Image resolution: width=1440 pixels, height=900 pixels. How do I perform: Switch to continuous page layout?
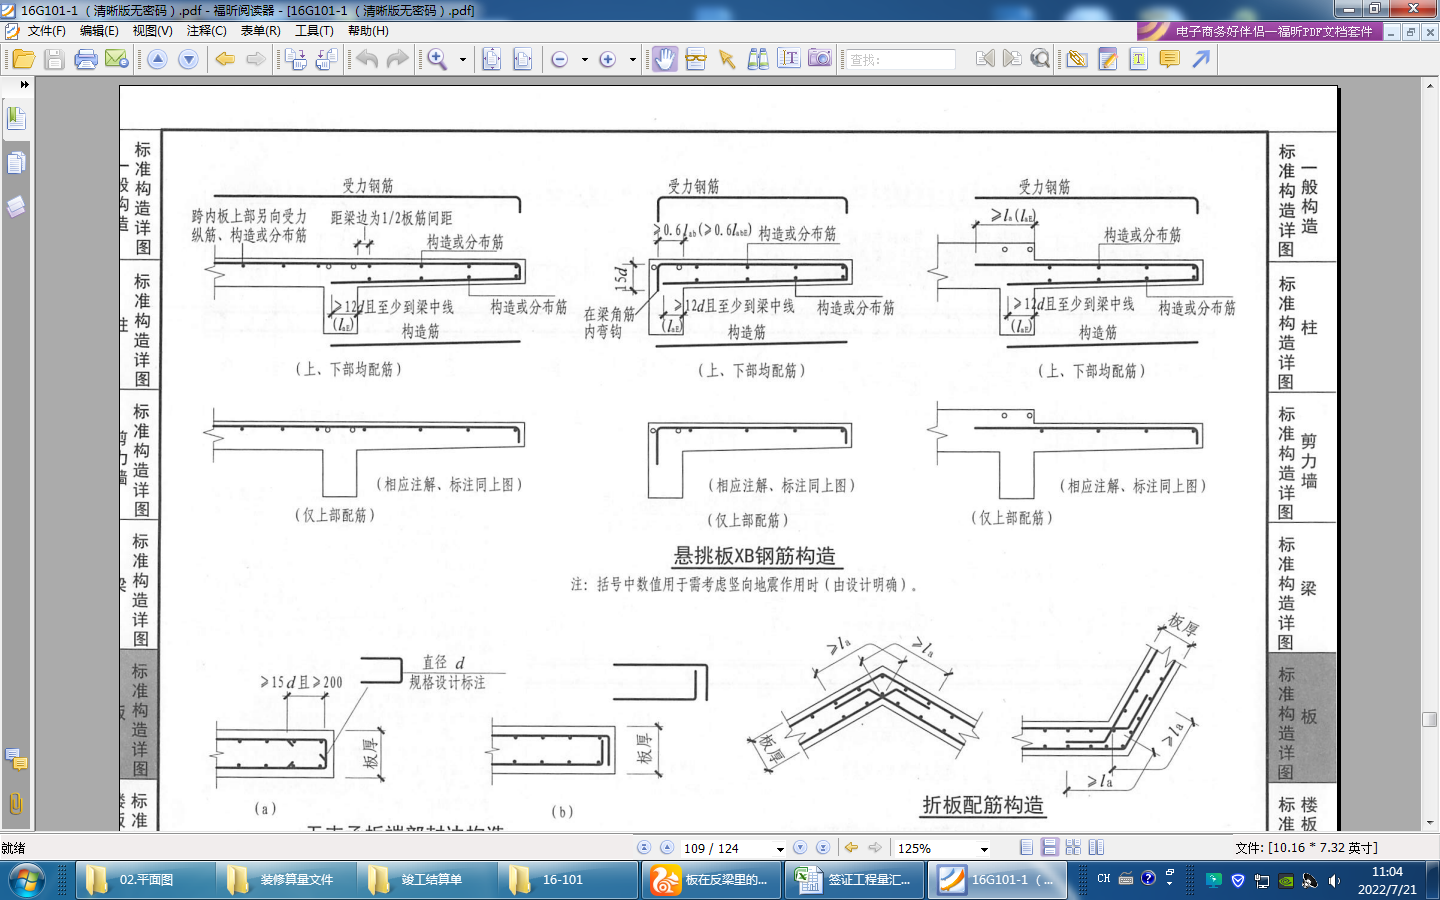click(1050, 847)
